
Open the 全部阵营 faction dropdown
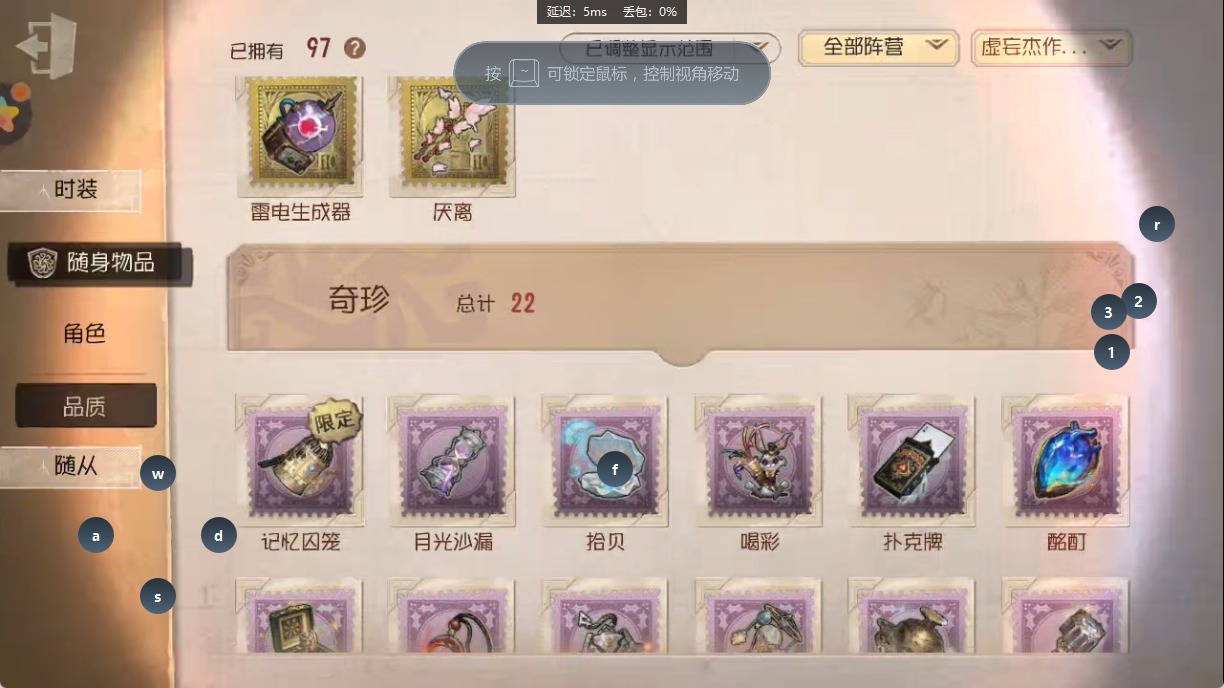point(879,47)
